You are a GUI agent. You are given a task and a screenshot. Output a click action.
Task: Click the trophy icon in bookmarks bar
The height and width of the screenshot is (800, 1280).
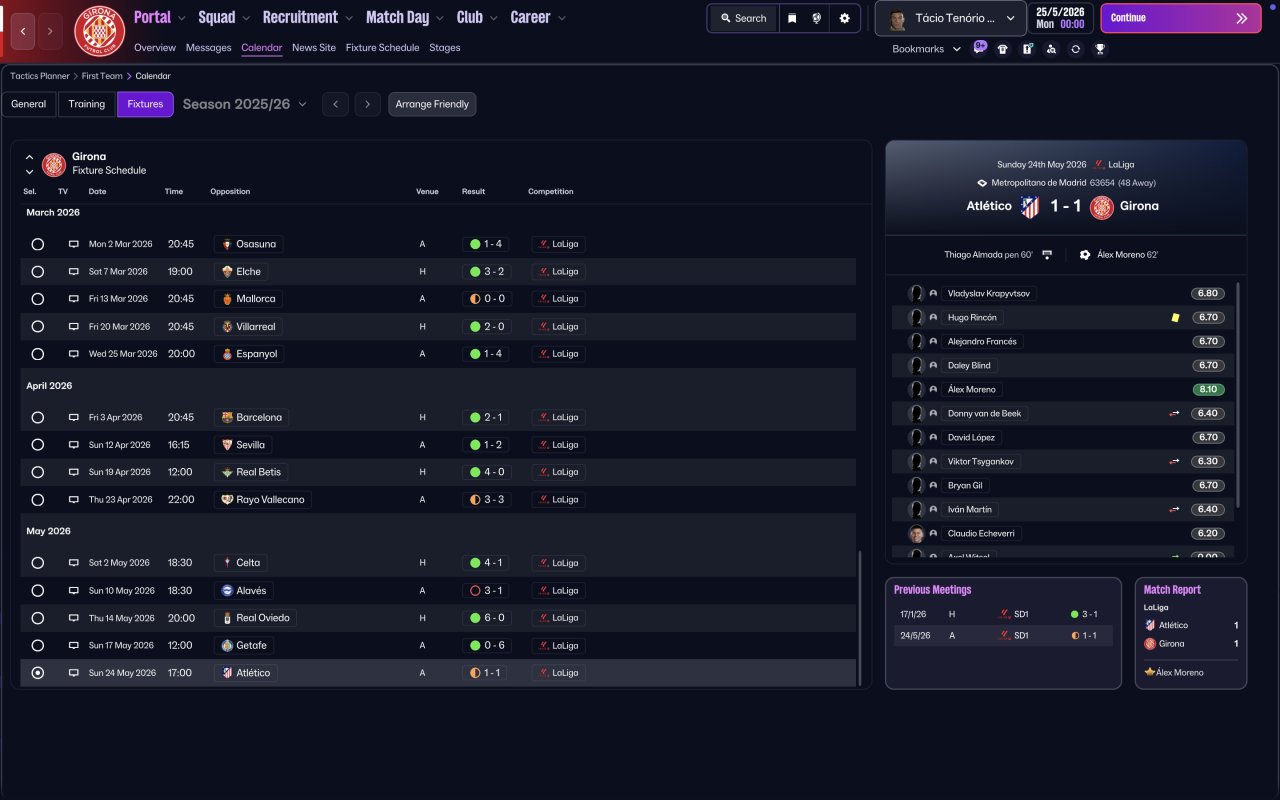point(1100,49)
